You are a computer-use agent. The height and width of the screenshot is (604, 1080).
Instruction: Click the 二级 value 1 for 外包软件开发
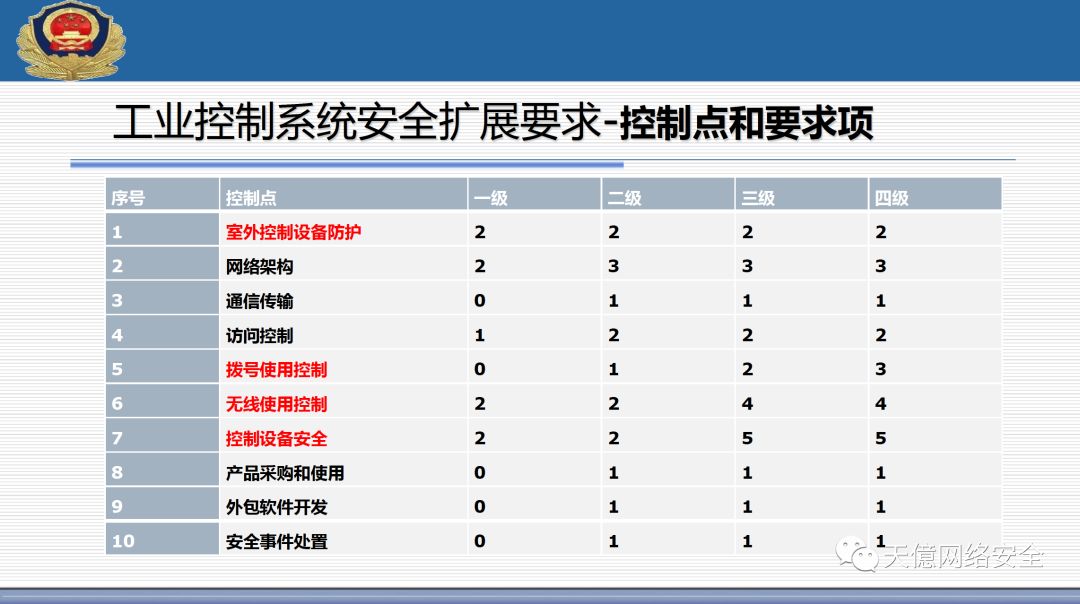tap(614, 507)
